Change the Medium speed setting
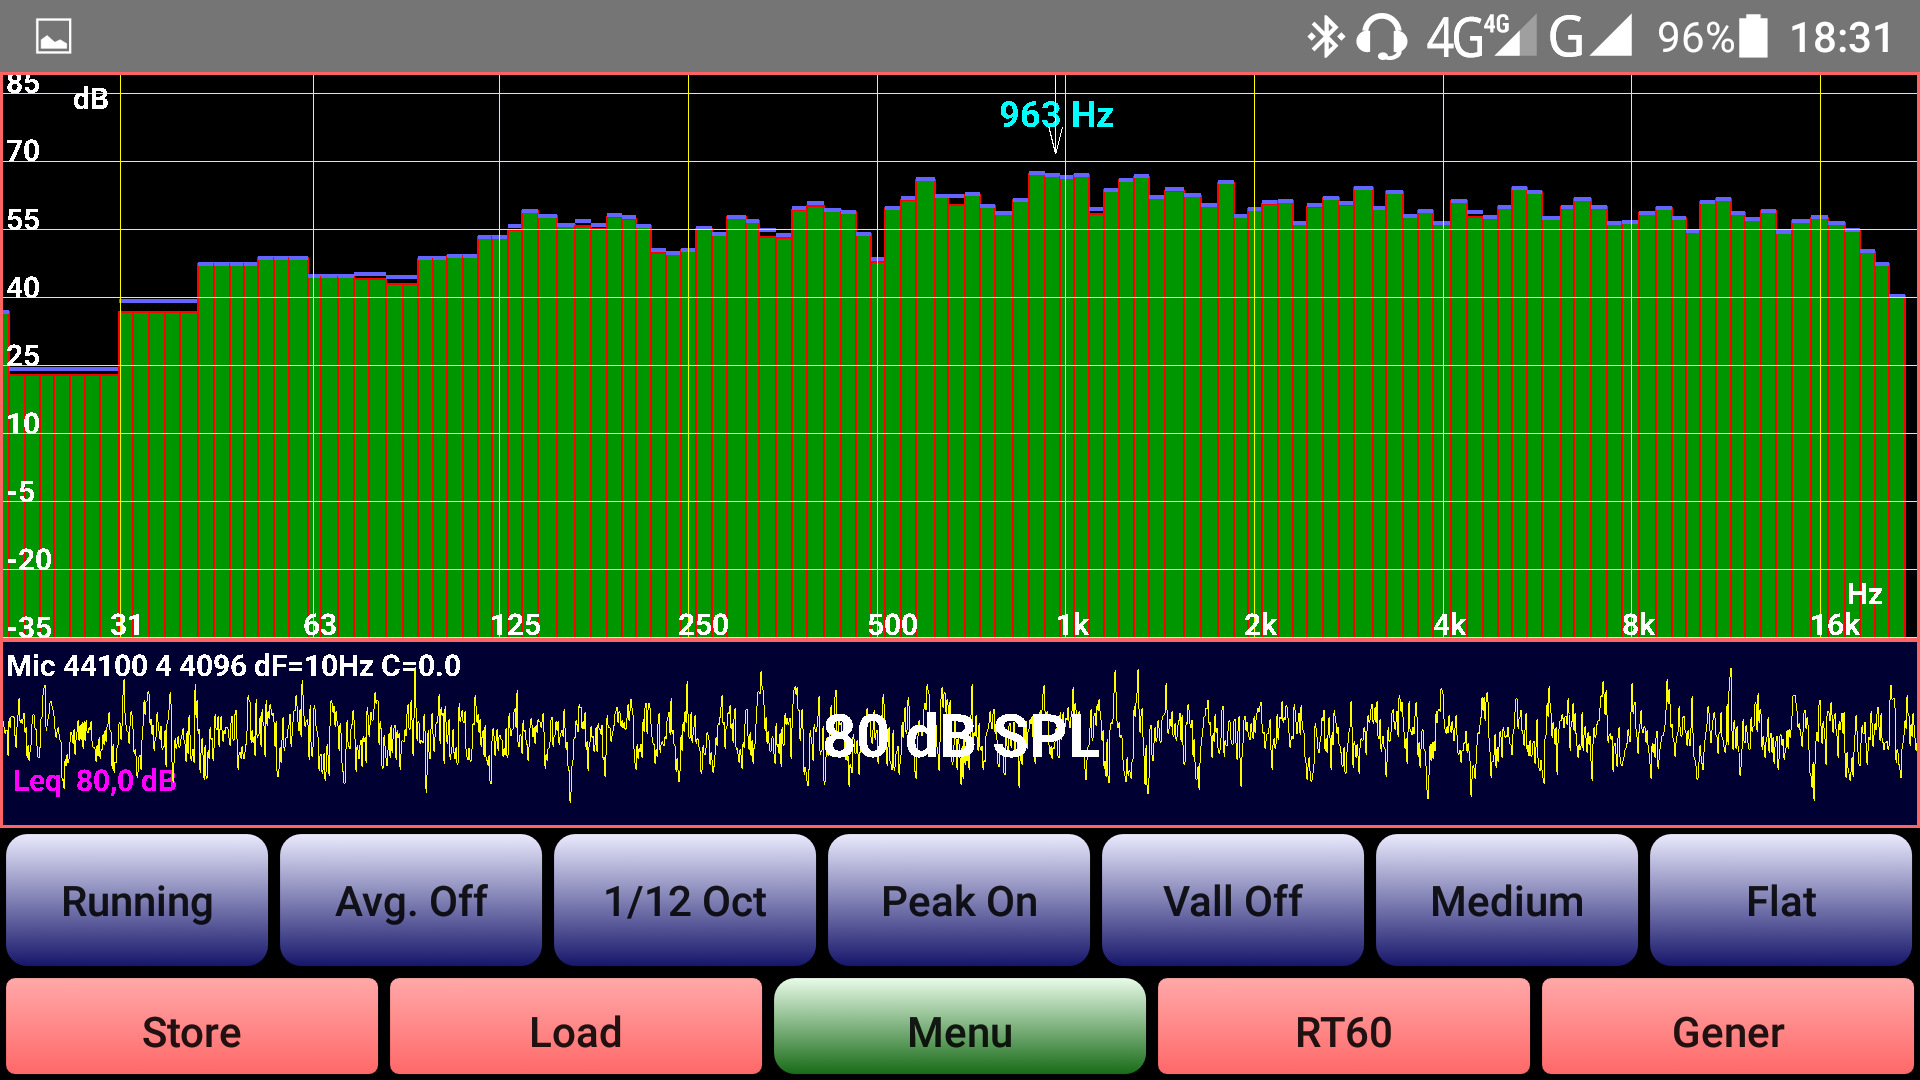The height and width of the screenshot is (1080, 1920). tap(1507, 900)
